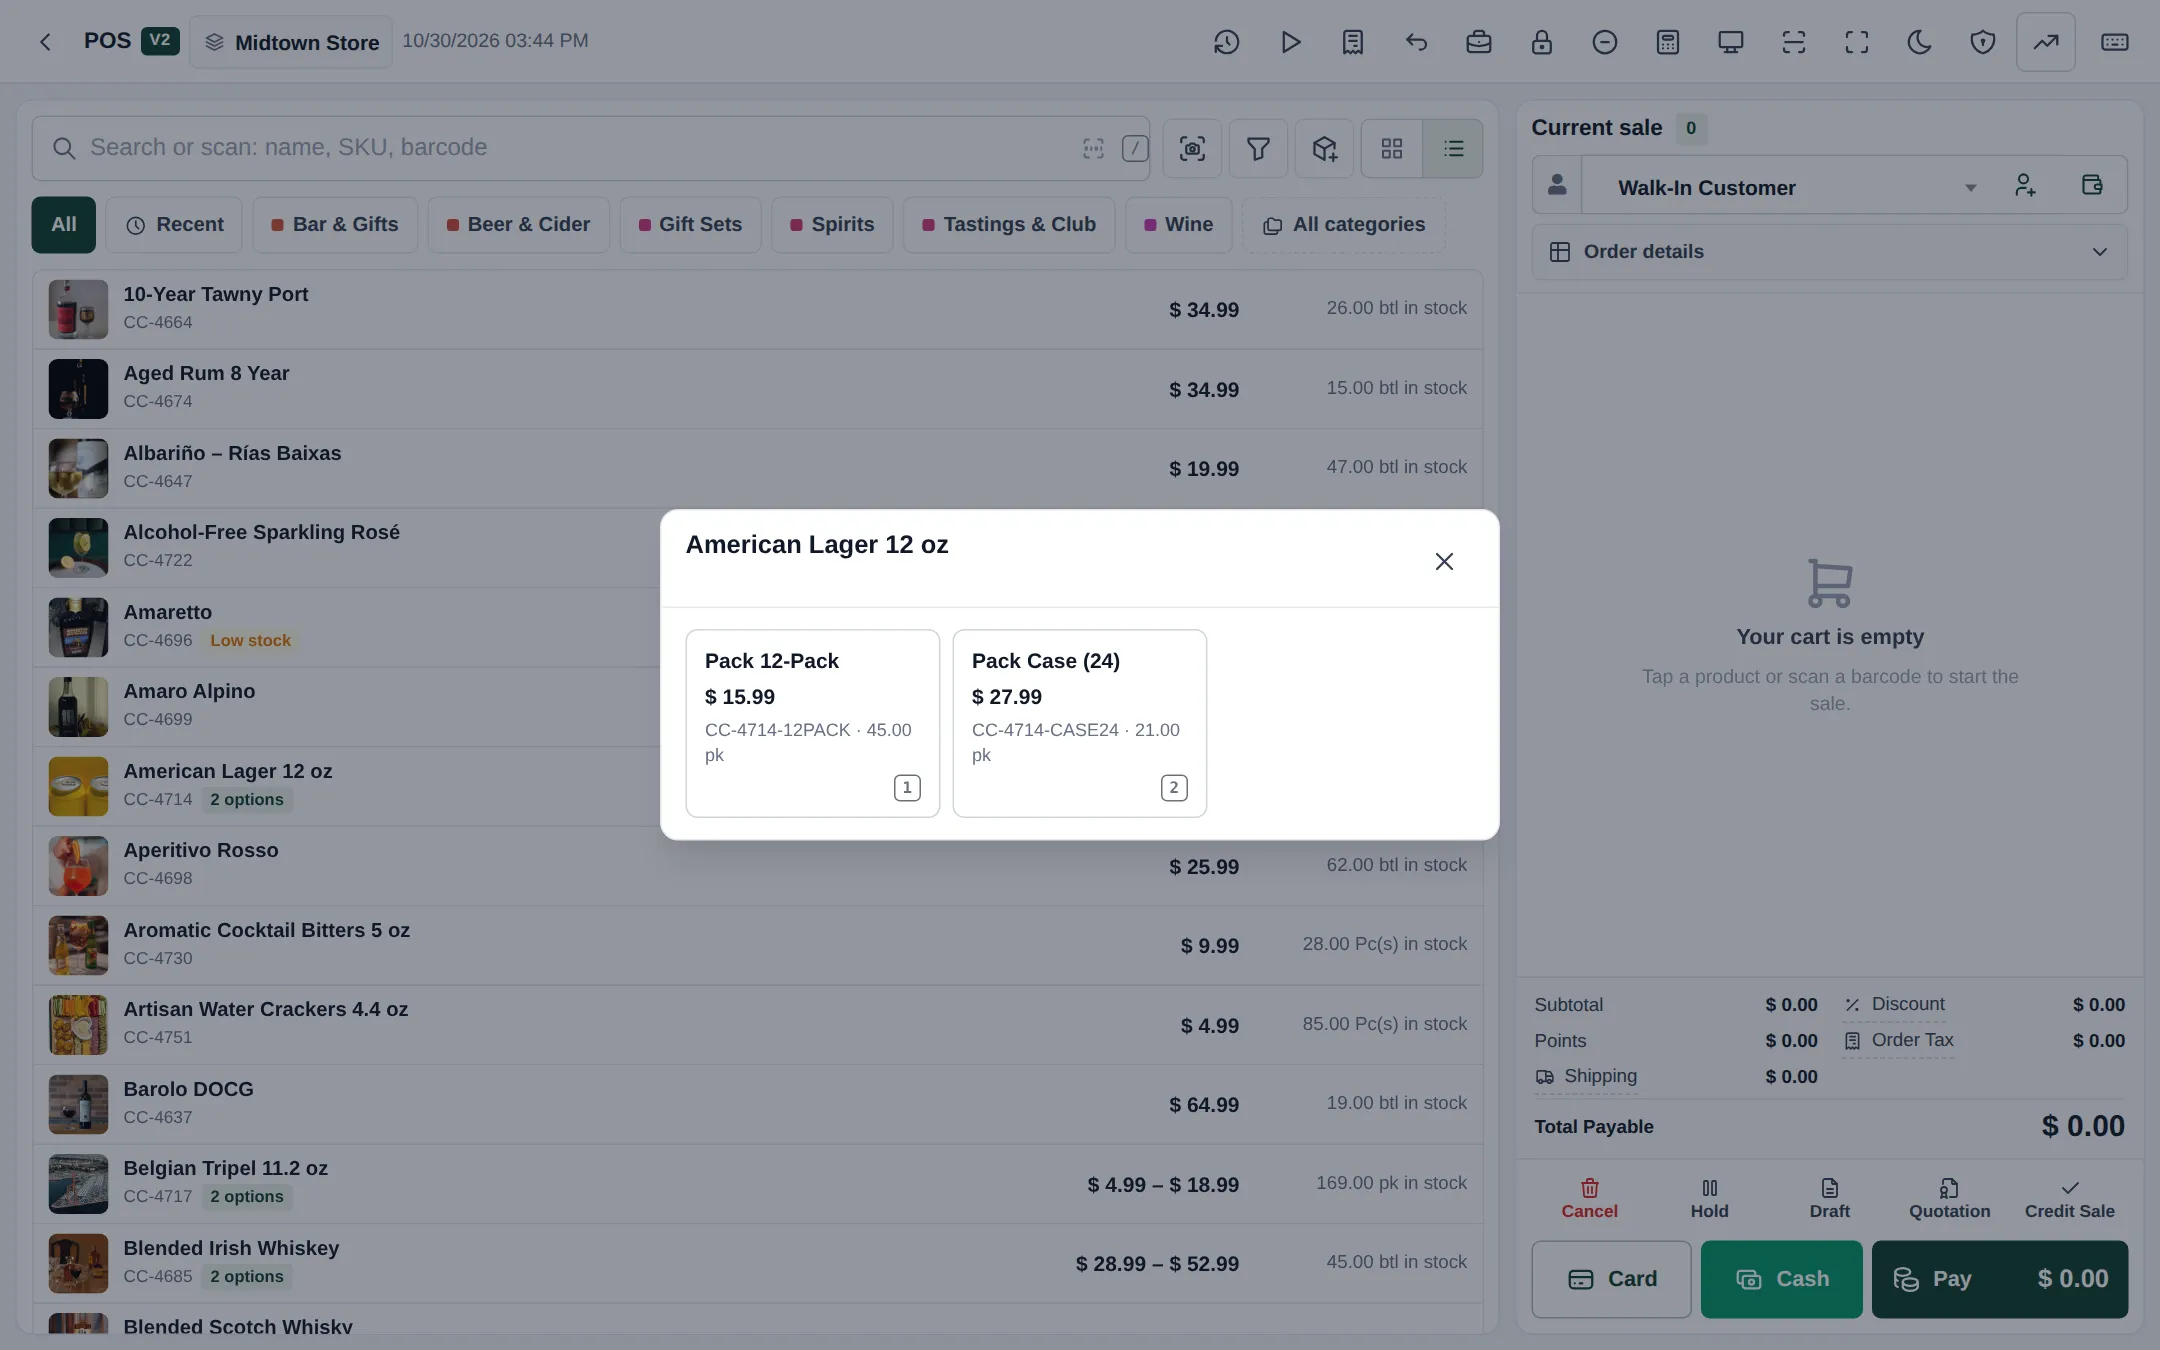2160x1350 pixels.
Task: Click the return arrow icon in toolbar
Action: pyautogui.click(x=1416, y=42)
